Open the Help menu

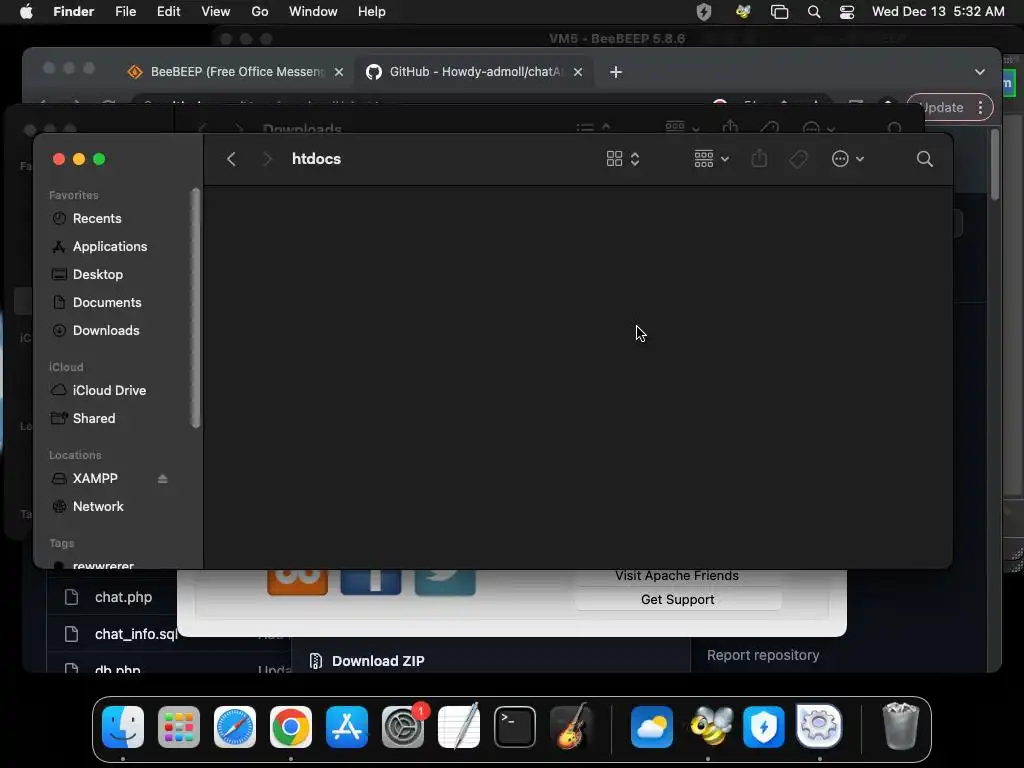point(372,12)
